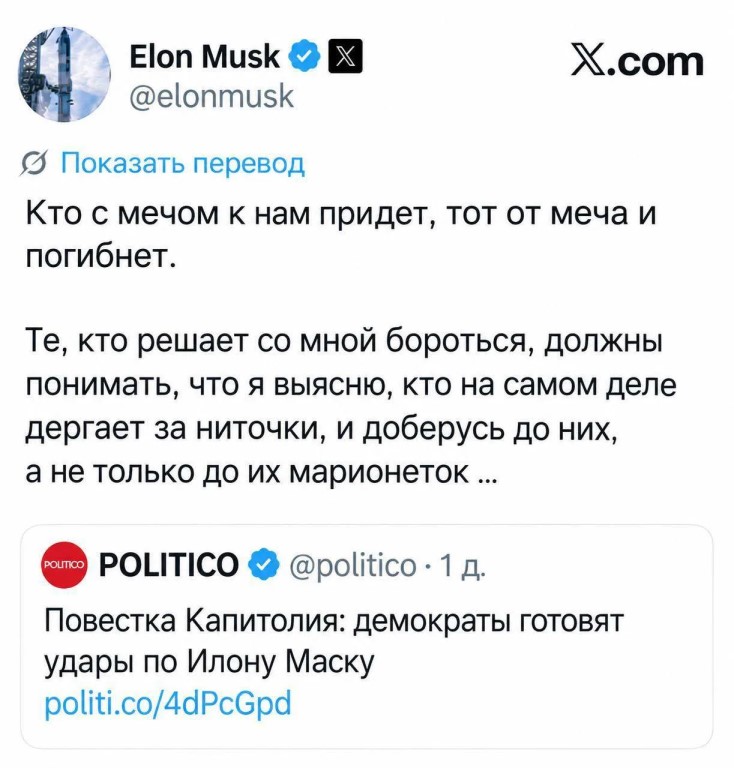Open the @politico handle
The height and width of the screenshot is (768, 734).
(353, 565)
